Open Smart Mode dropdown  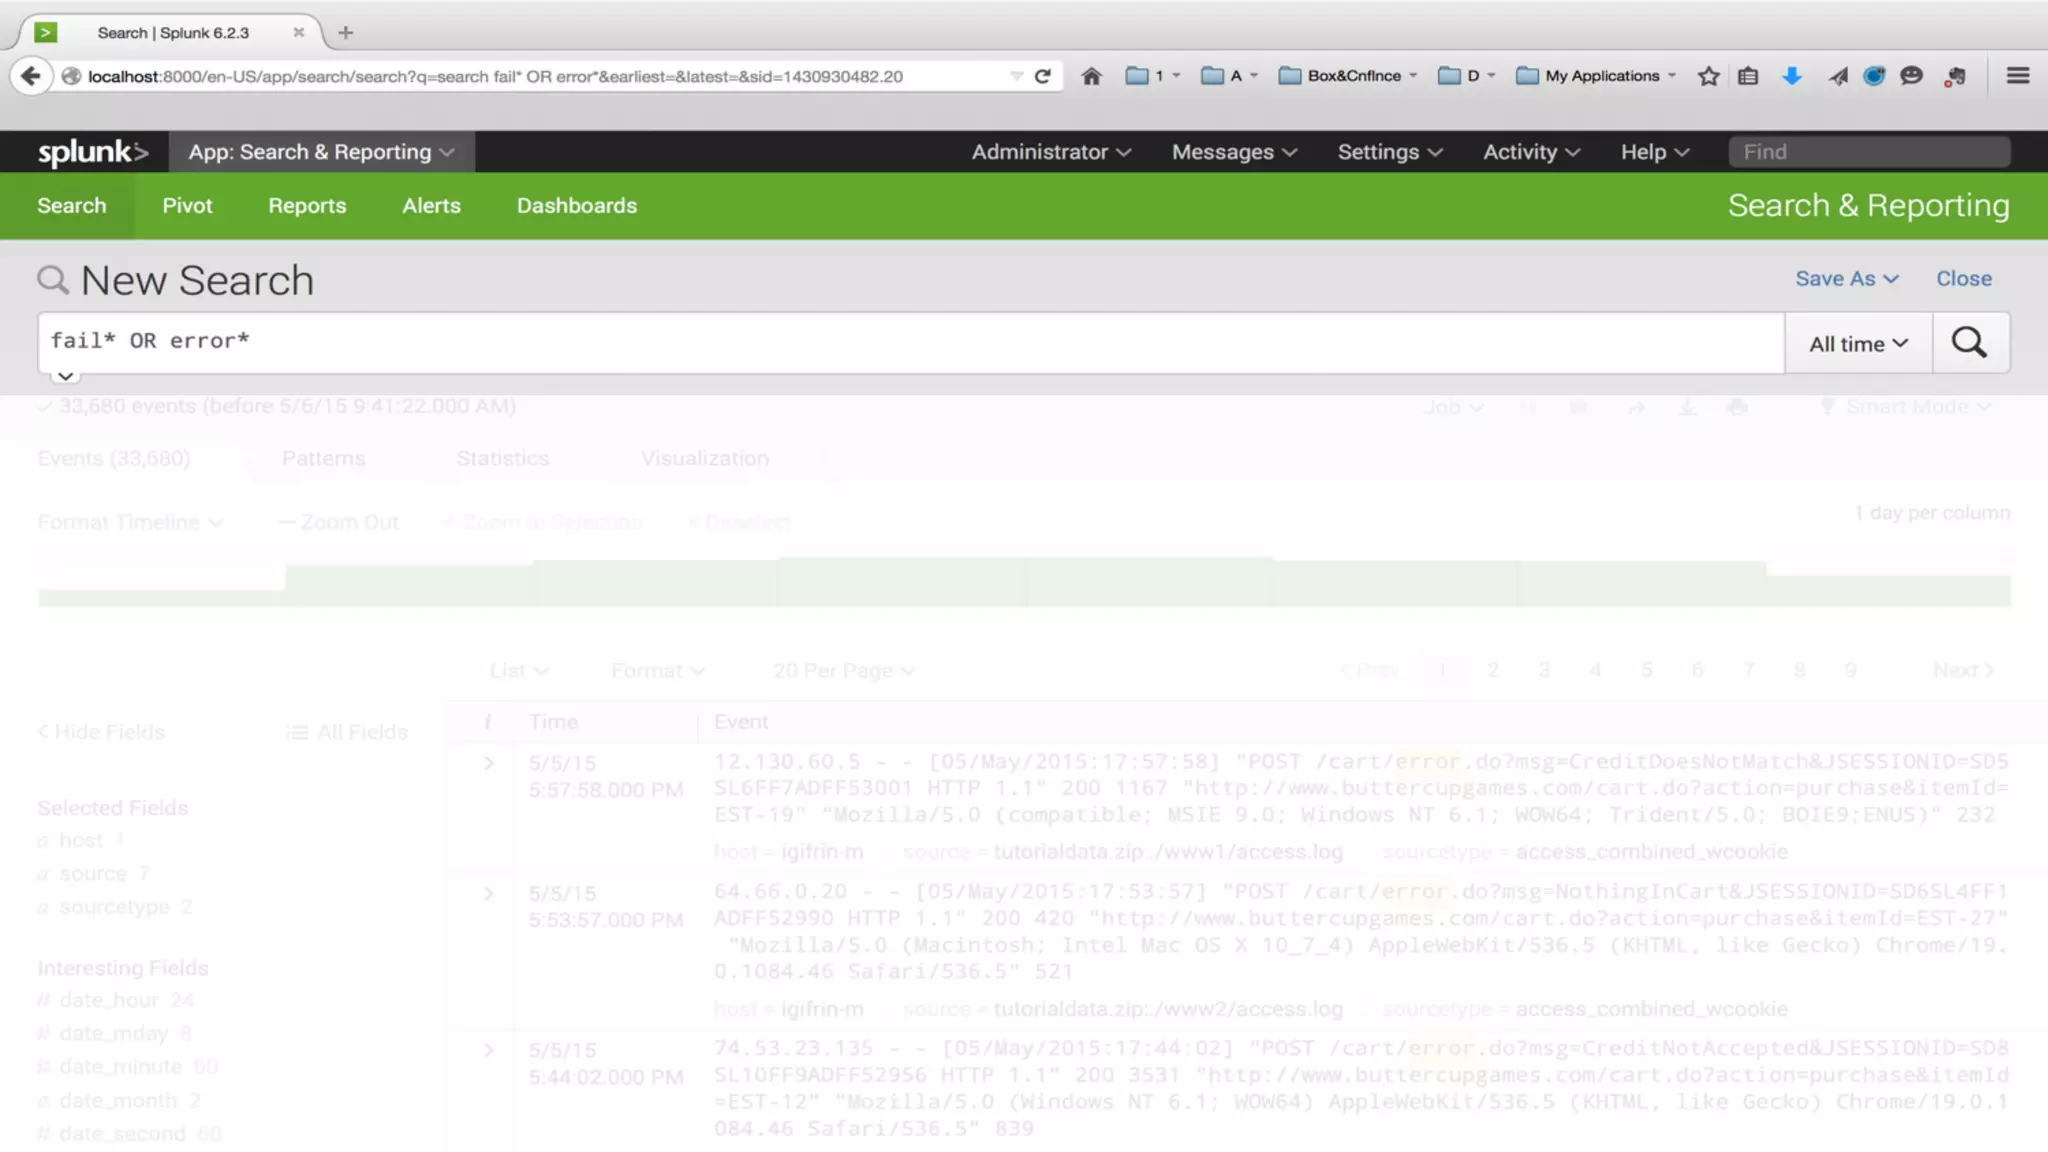click(1906, 407)
